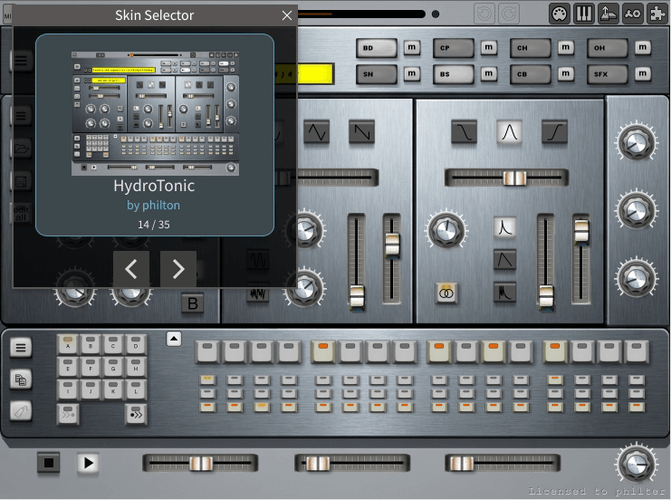
Task: Mute the CP drum channel
Action: 489,48
